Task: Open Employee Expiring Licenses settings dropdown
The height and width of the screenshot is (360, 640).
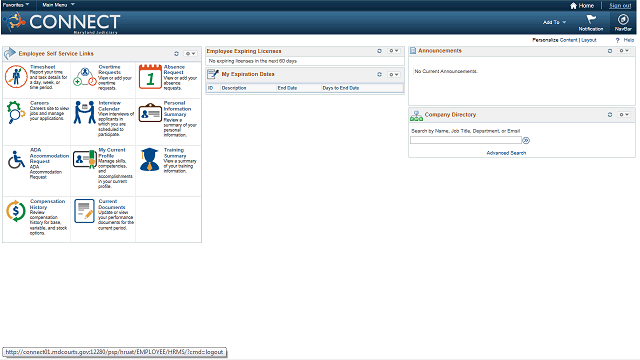Action: pyautogui.click(x=393, y=51)
